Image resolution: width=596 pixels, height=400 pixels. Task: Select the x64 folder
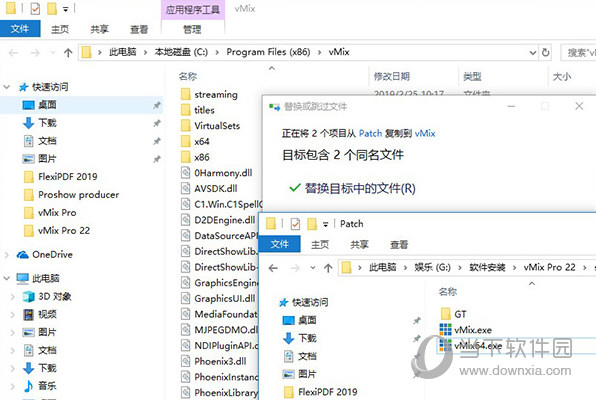point(202,141)
